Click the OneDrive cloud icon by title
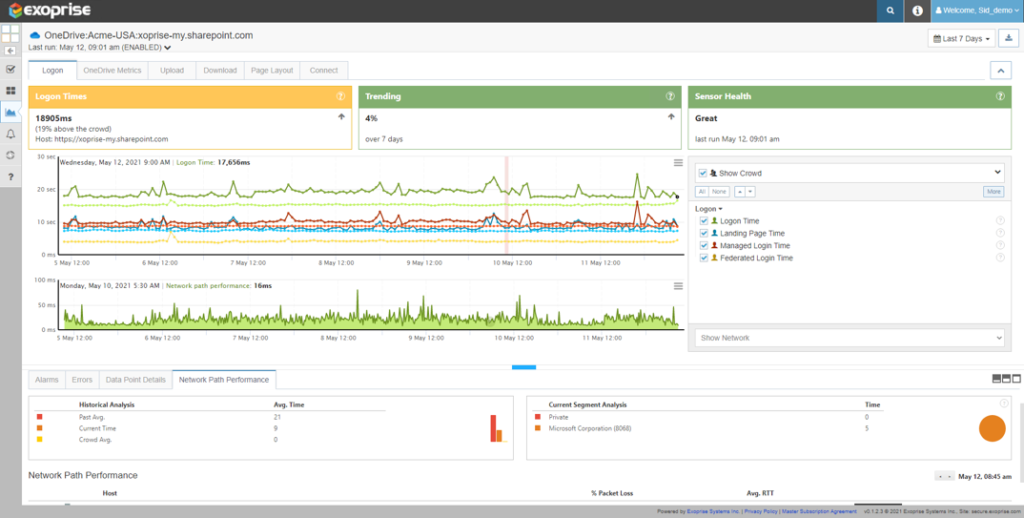Viewport: 1024px width, 518px height. tap(35, 35)
